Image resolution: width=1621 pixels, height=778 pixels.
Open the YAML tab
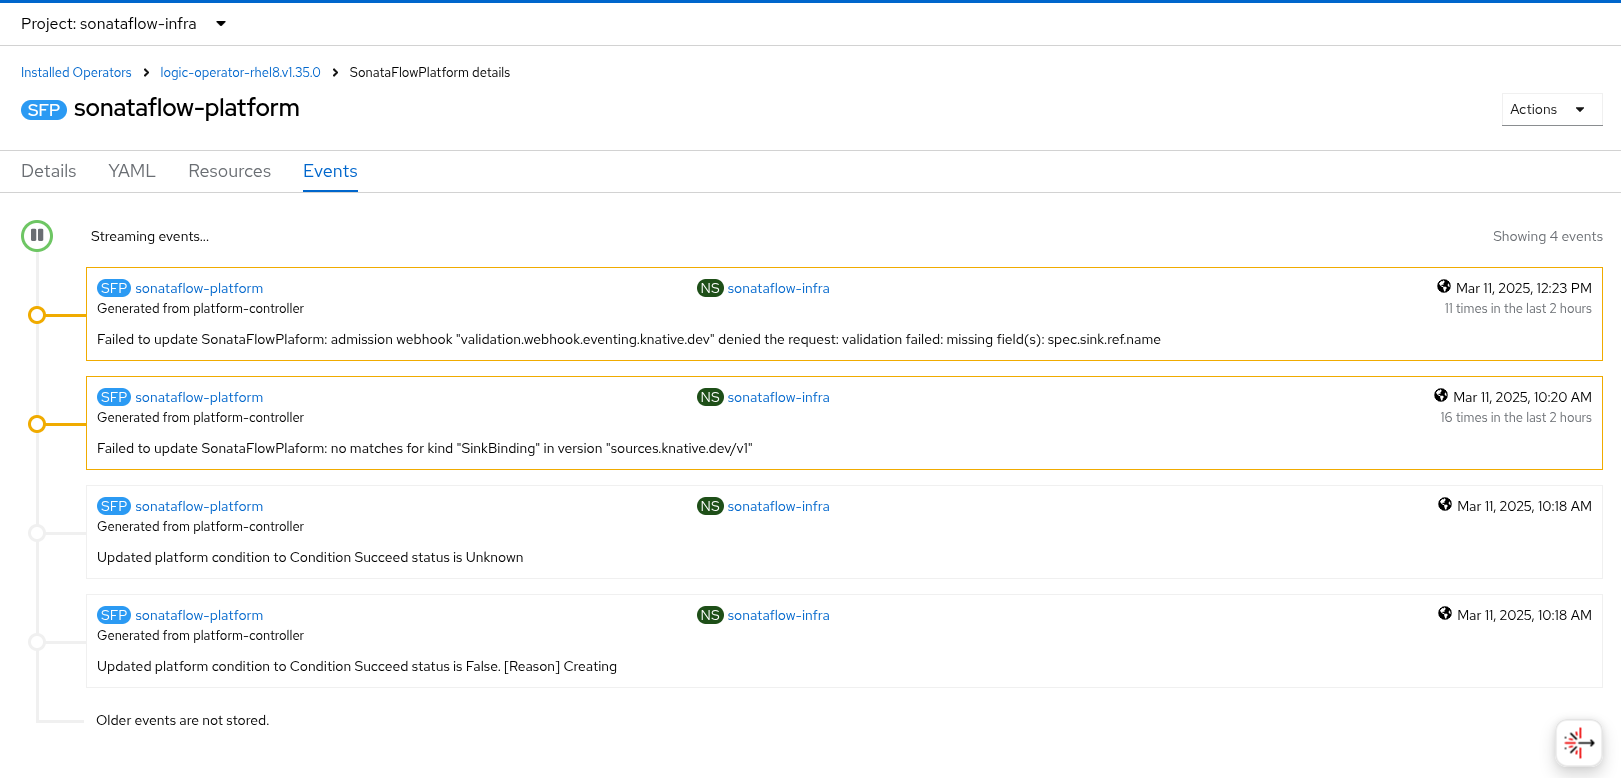pos(132,171)
